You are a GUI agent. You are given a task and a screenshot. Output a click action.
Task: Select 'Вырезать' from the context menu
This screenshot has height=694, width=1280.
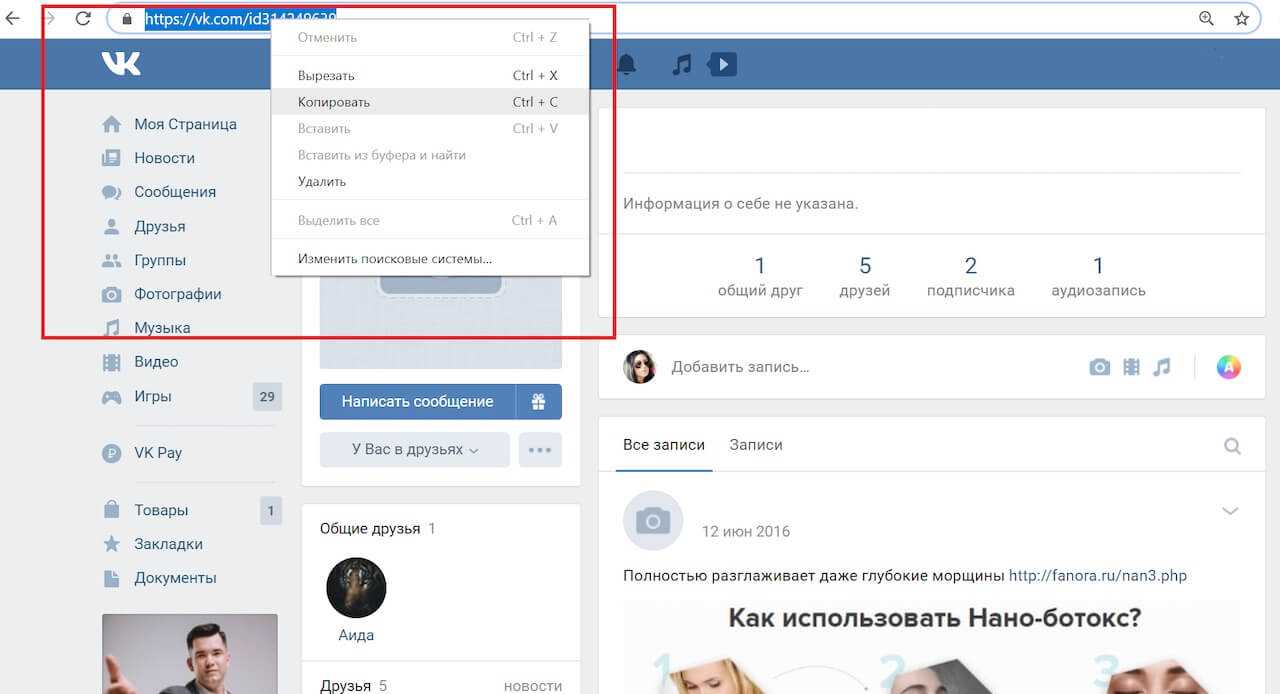pos(326,76)
